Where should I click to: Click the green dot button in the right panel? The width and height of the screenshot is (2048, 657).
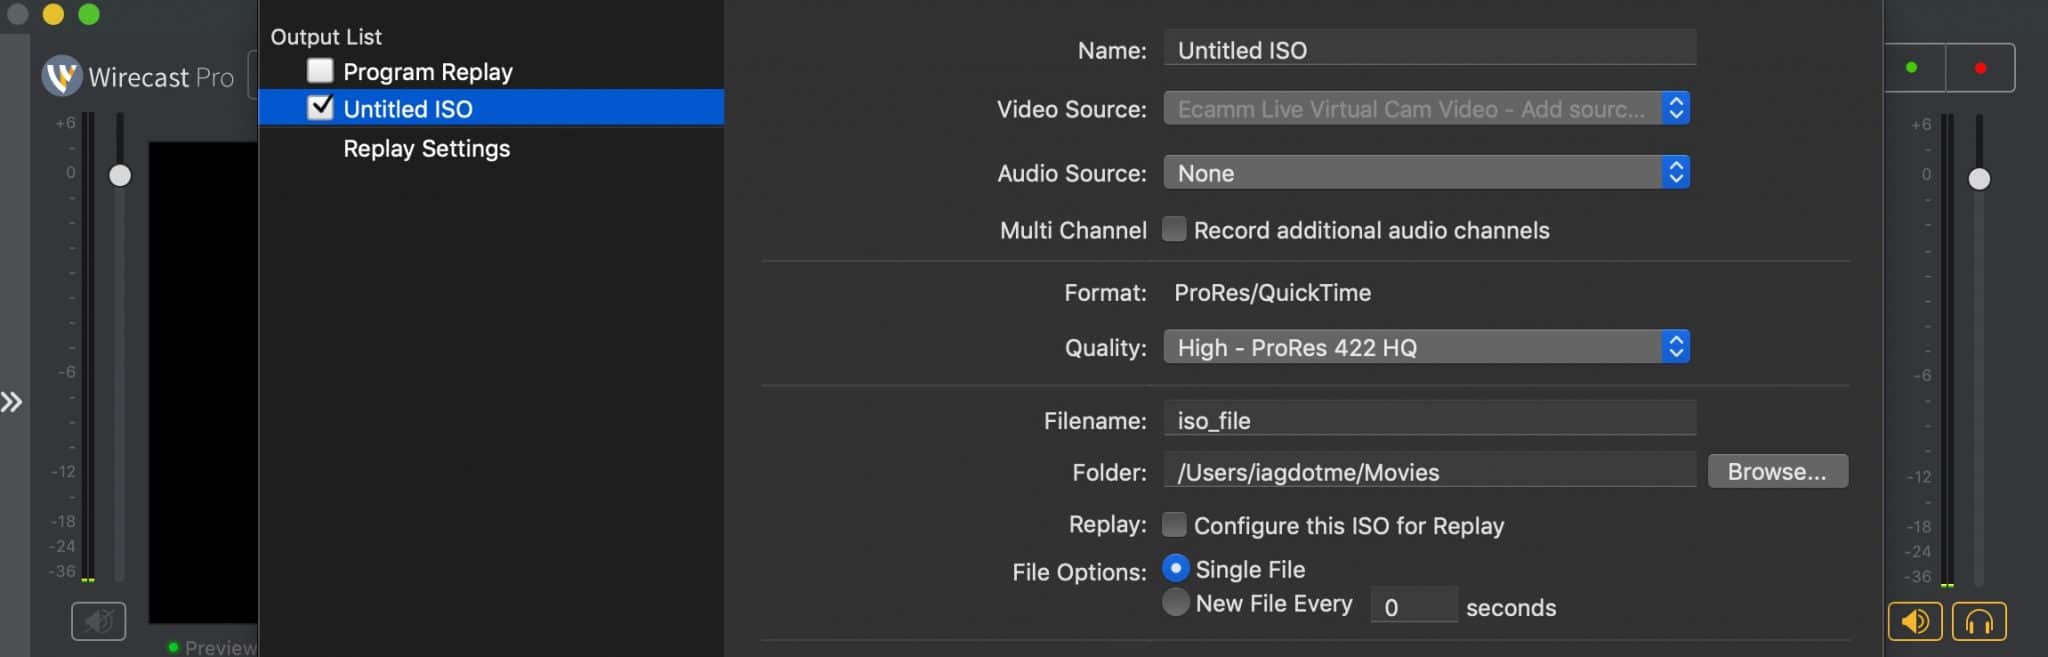(1913, 68)
